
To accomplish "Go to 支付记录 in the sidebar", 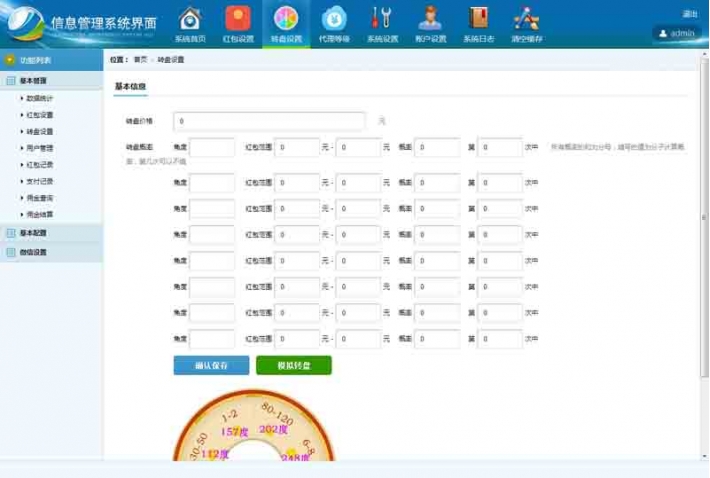I will (x=40, y=181).
